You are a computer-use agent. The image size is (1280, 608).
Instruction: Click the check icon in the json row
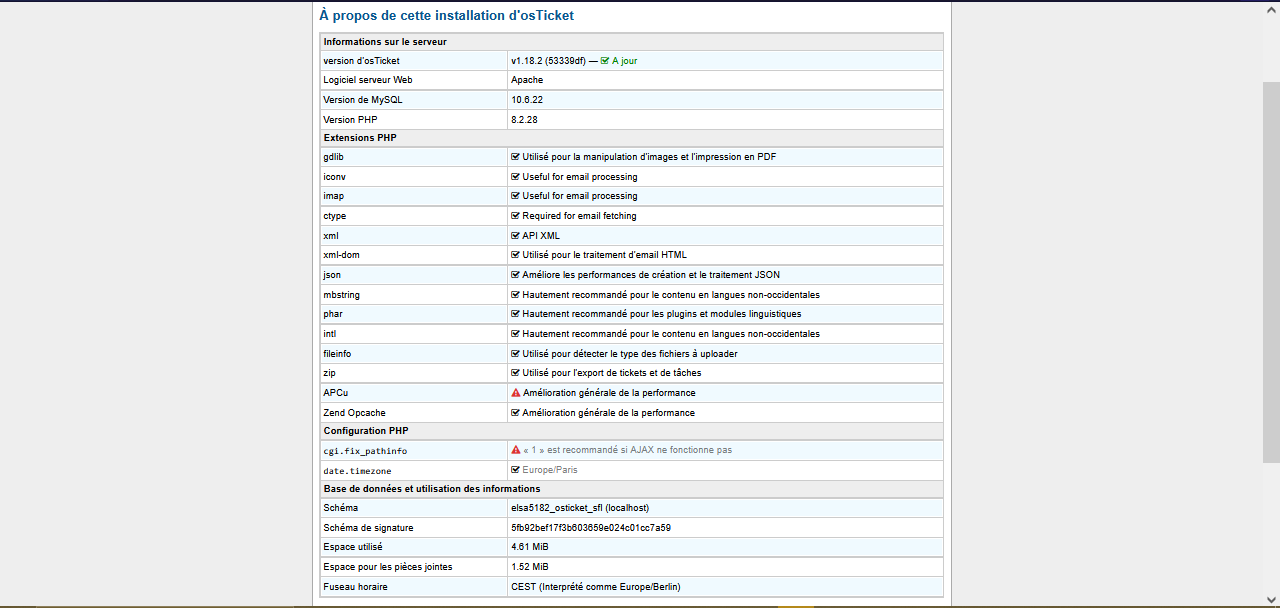(515, 275)
